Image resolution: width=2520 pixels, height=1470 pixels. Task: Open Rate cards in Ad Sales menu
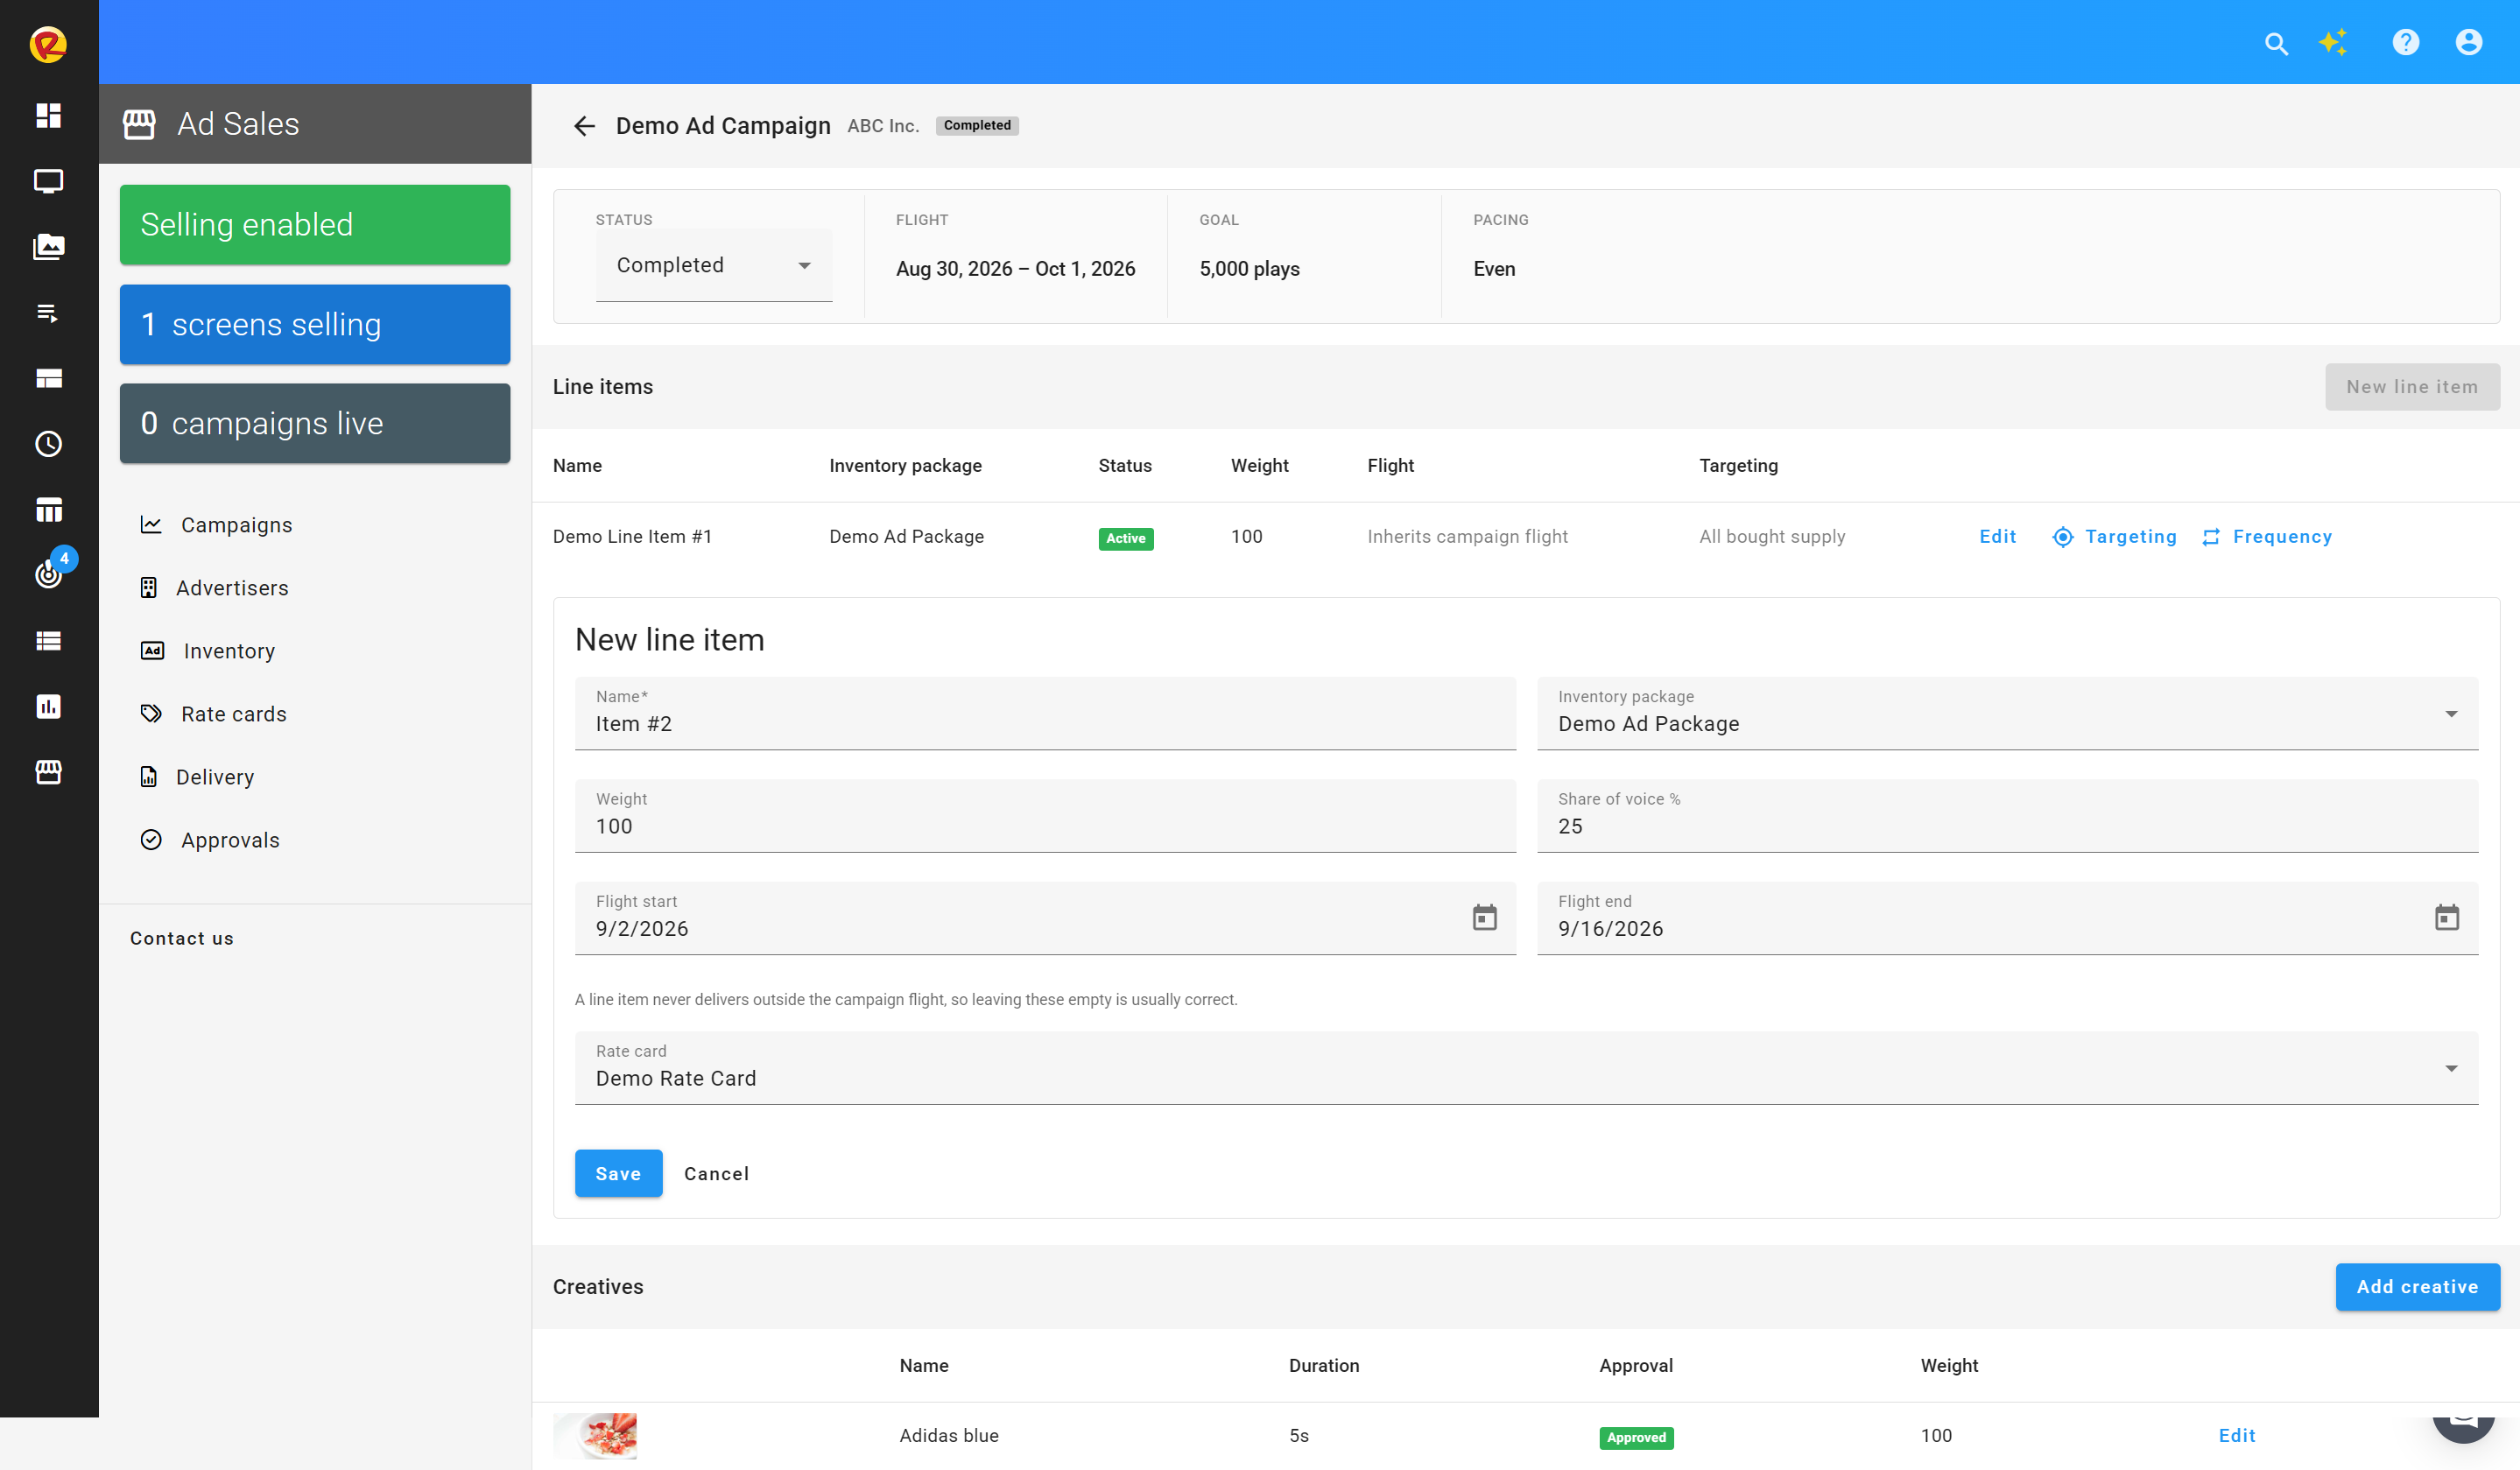(x=233, y=714)
